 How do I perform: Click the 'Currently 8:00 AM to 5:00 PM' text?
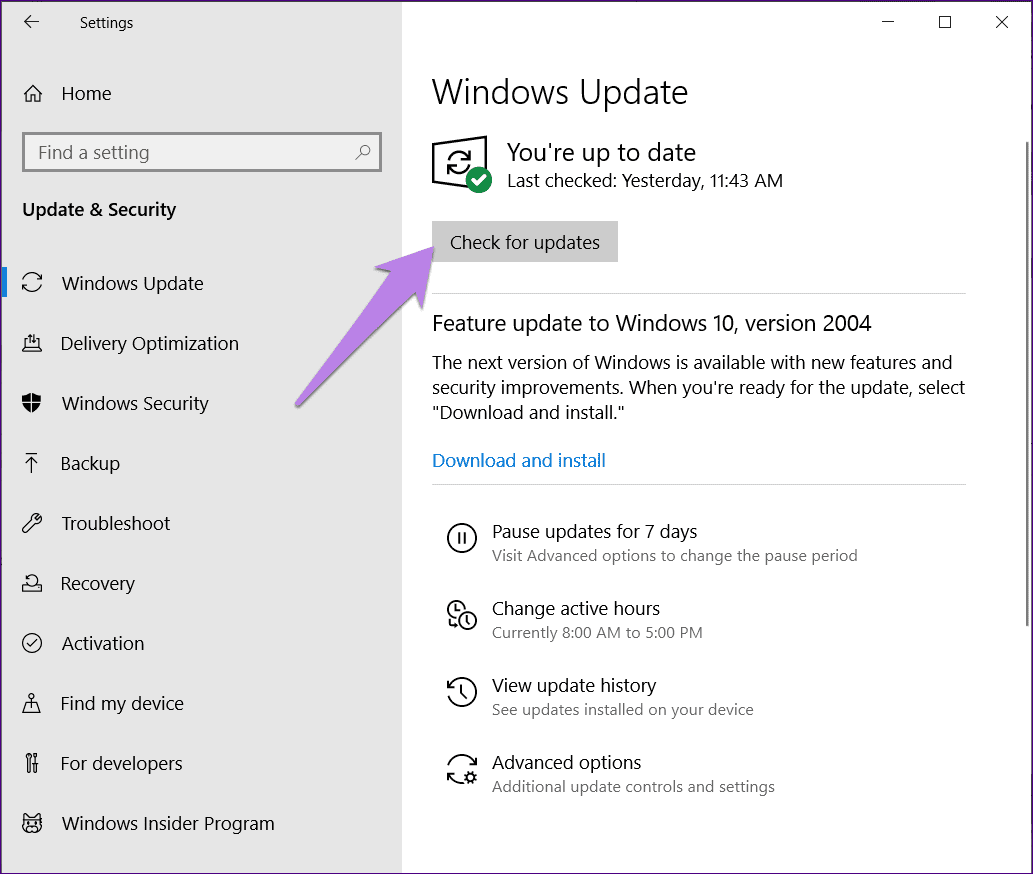click(597, 632)
